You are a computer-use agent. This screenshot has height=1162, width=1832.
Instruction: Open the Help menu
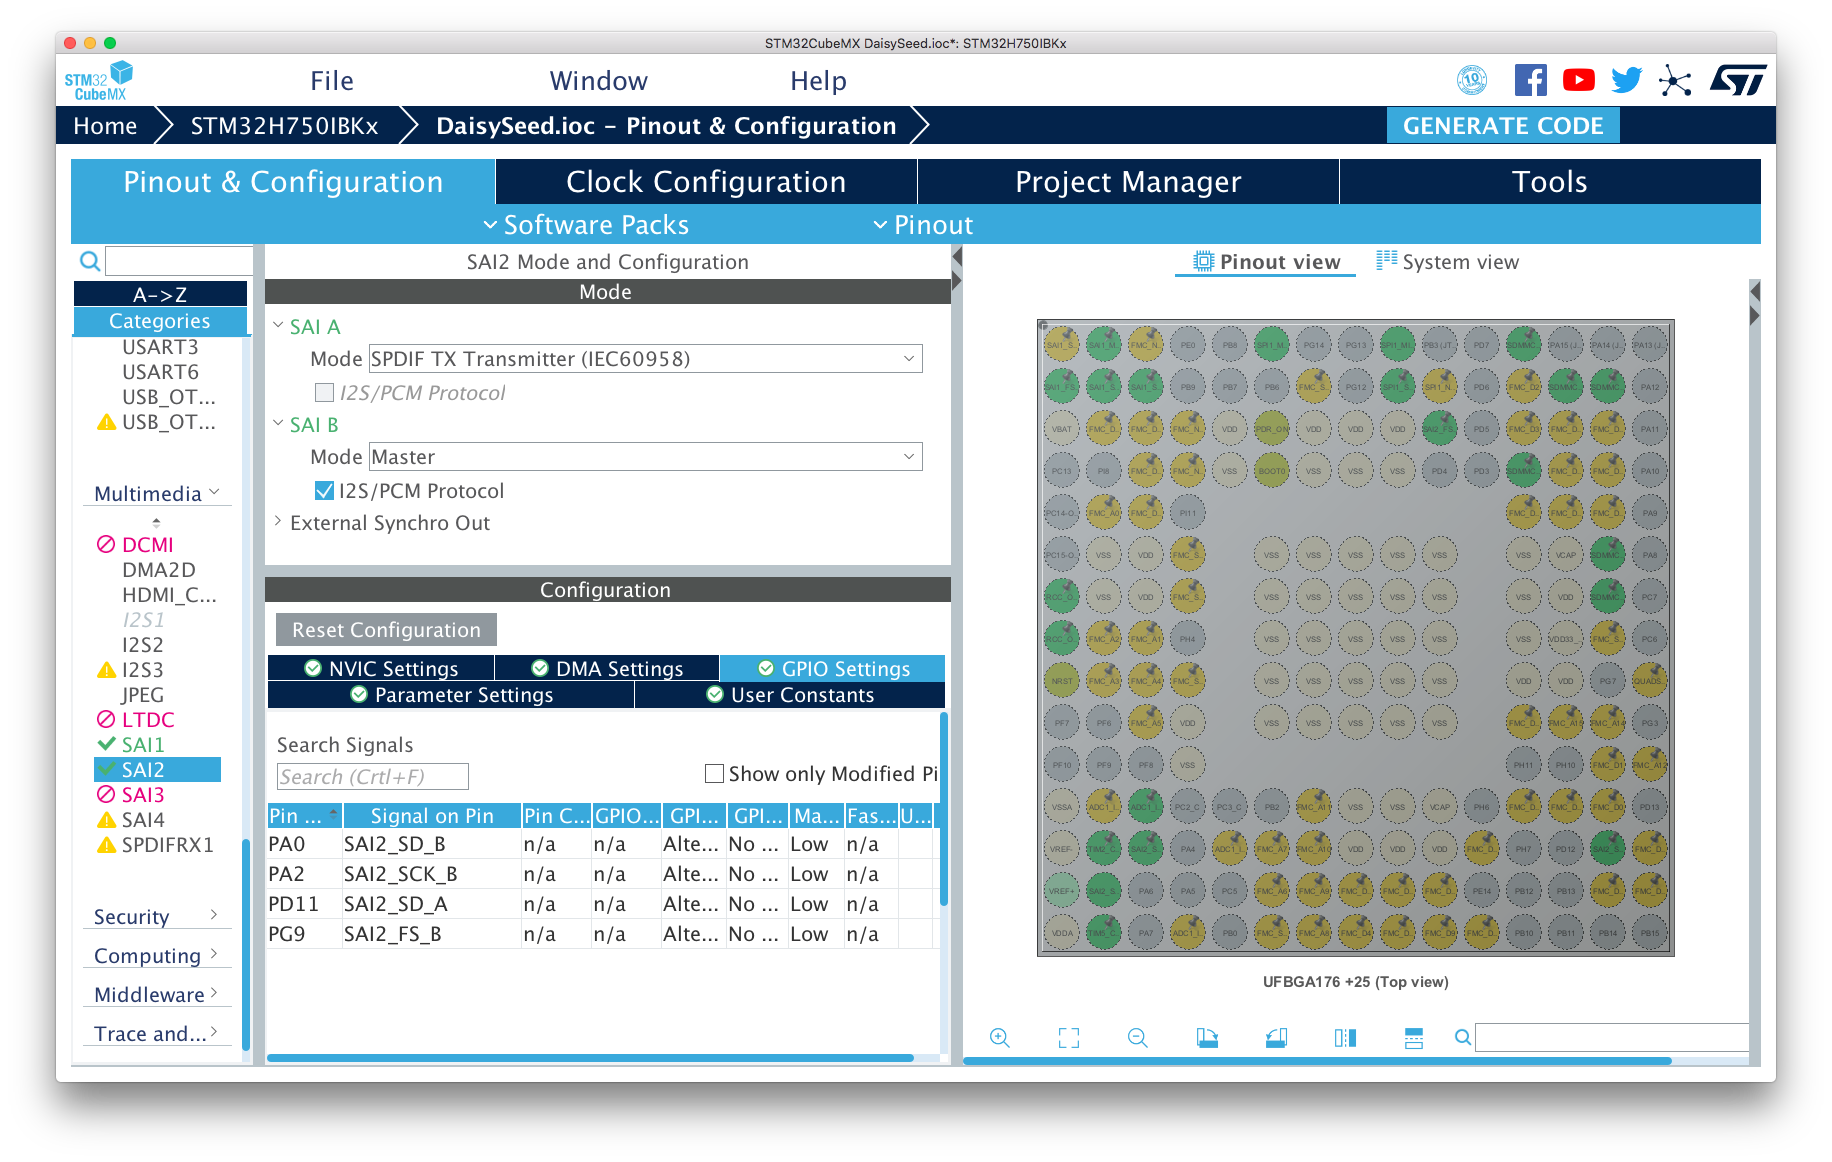pos(818,81)
